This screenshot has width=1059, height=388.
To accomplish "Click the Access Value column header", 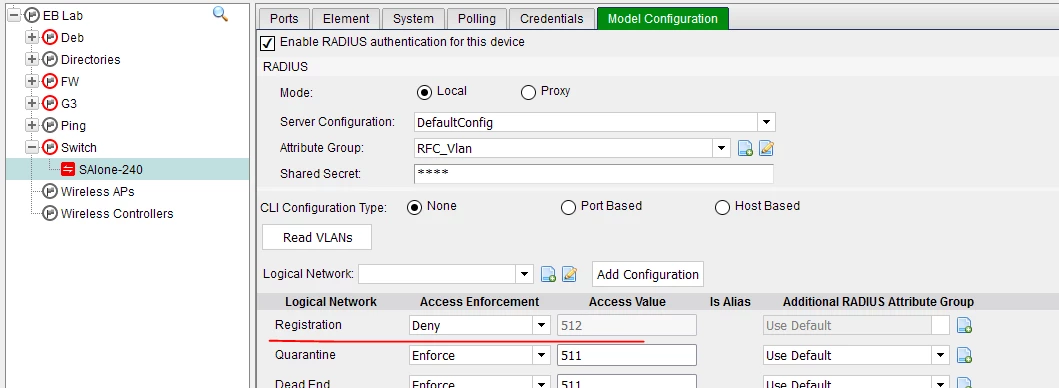I will pos(627,301).
